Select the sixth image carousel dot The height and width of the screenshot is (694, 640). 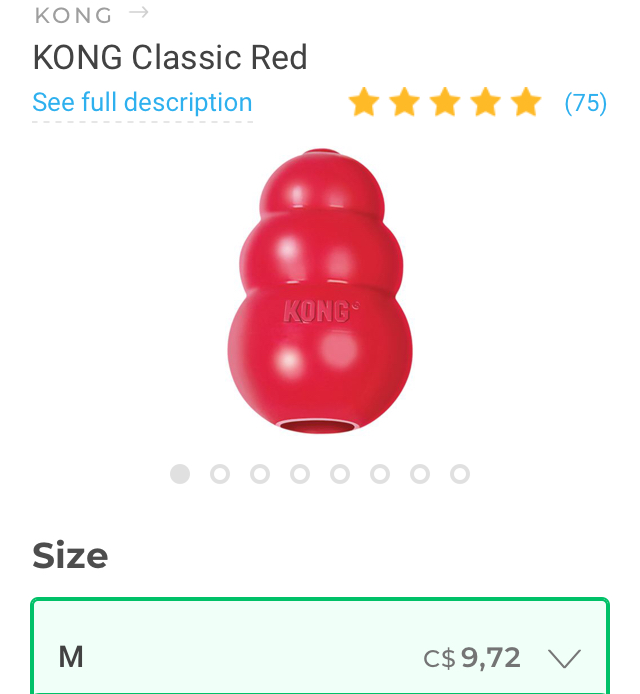(380, 474)
